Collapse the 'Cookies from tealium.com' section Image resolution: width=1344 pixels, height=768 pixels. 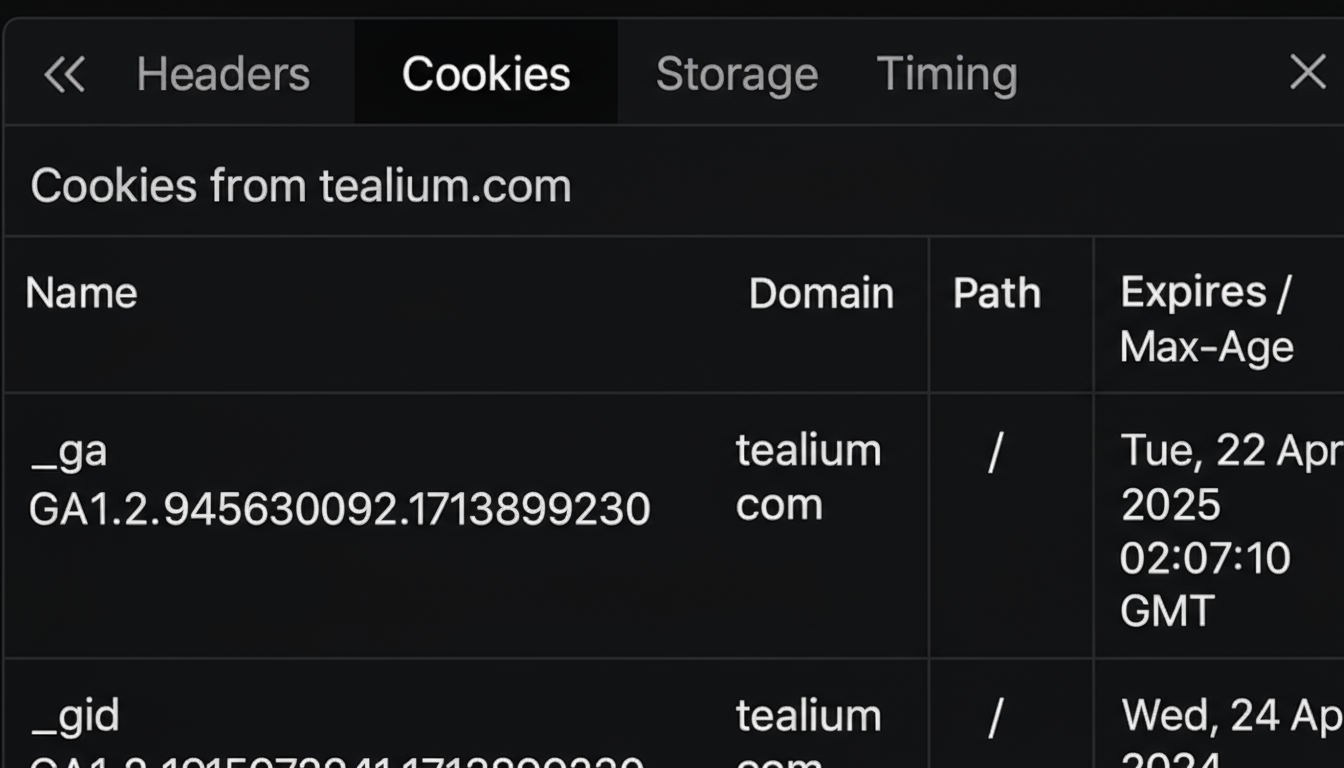pyautogui.click(x=301, y=186)
